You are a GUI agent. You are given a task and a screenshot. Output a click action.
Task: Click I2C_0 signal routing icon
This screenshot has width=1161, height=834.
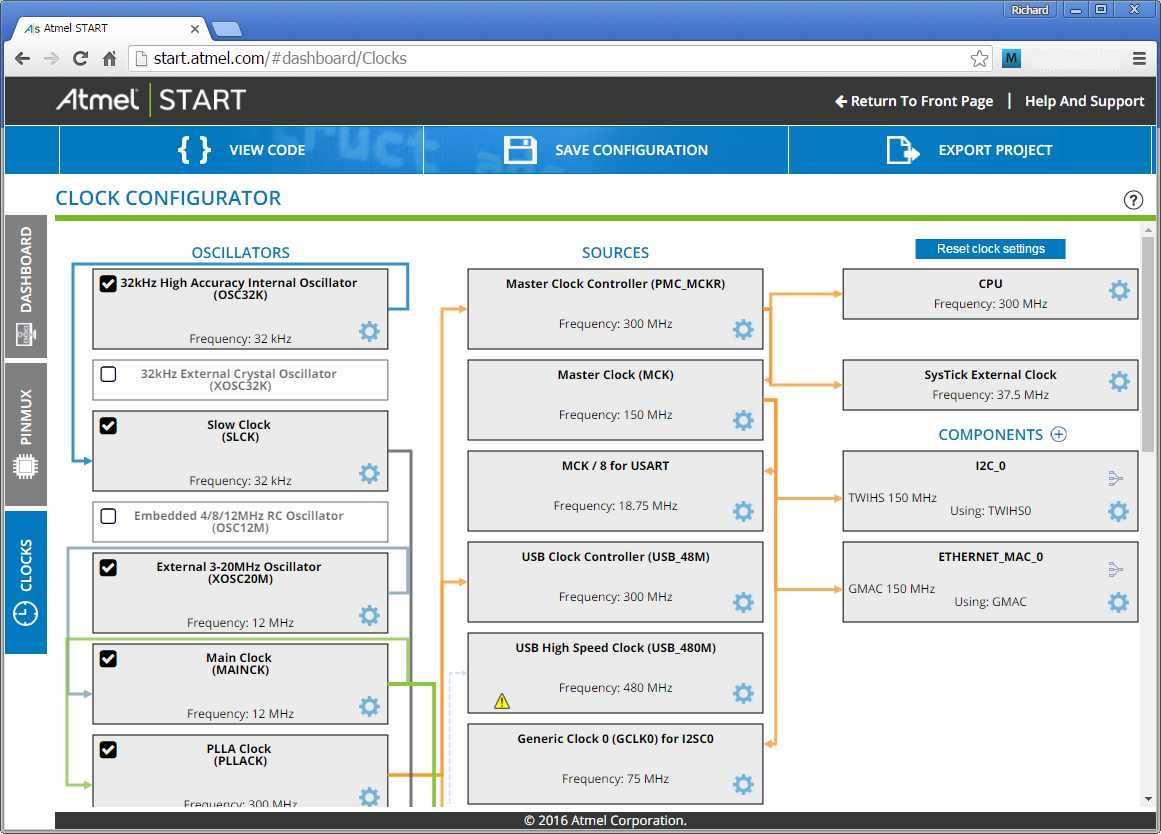point(1116,478)
